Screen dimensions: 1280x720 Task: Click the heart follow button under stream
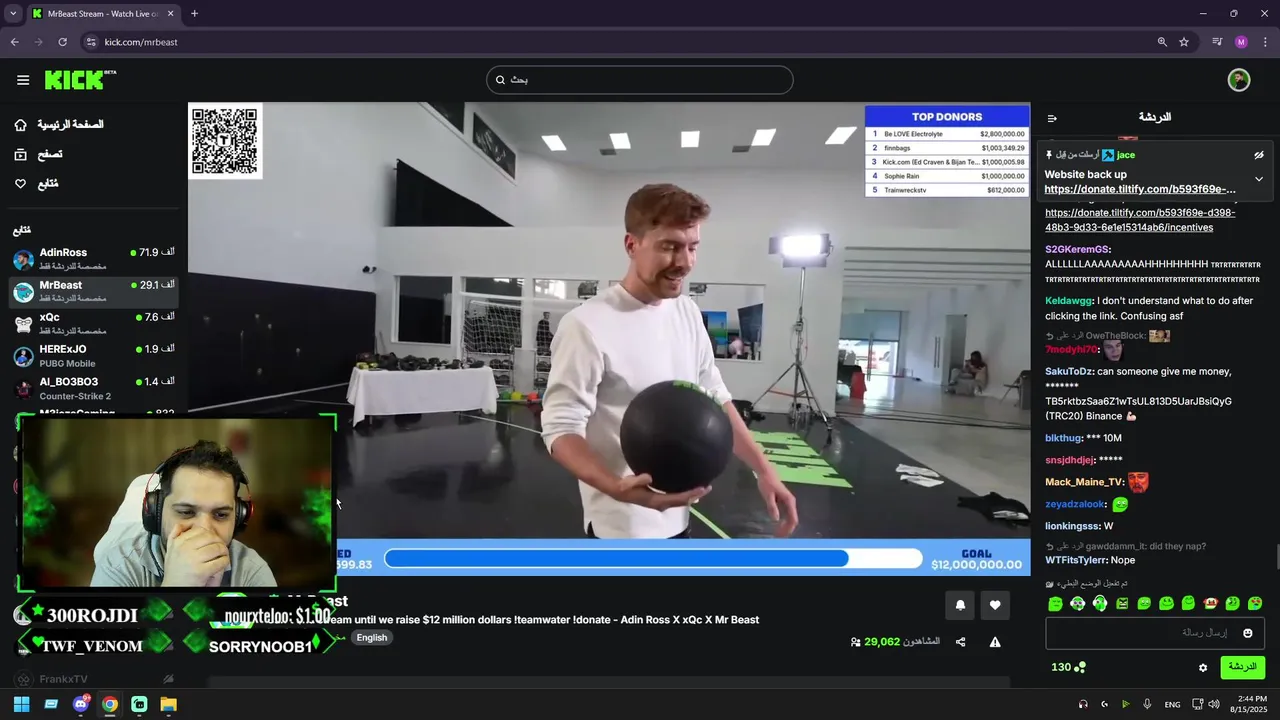click(x=995, y=605)
